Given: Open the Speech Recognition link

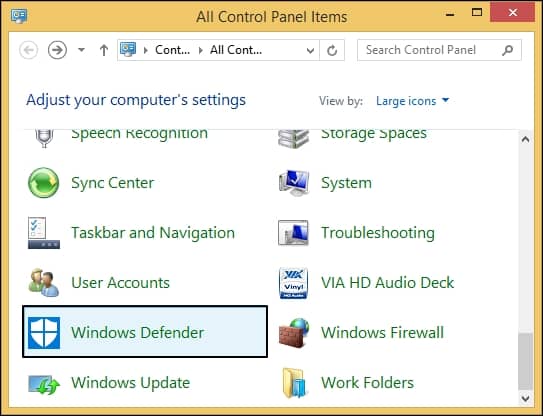Looking at the screenshot, I should pyautogui.click(x=139, y=135).
